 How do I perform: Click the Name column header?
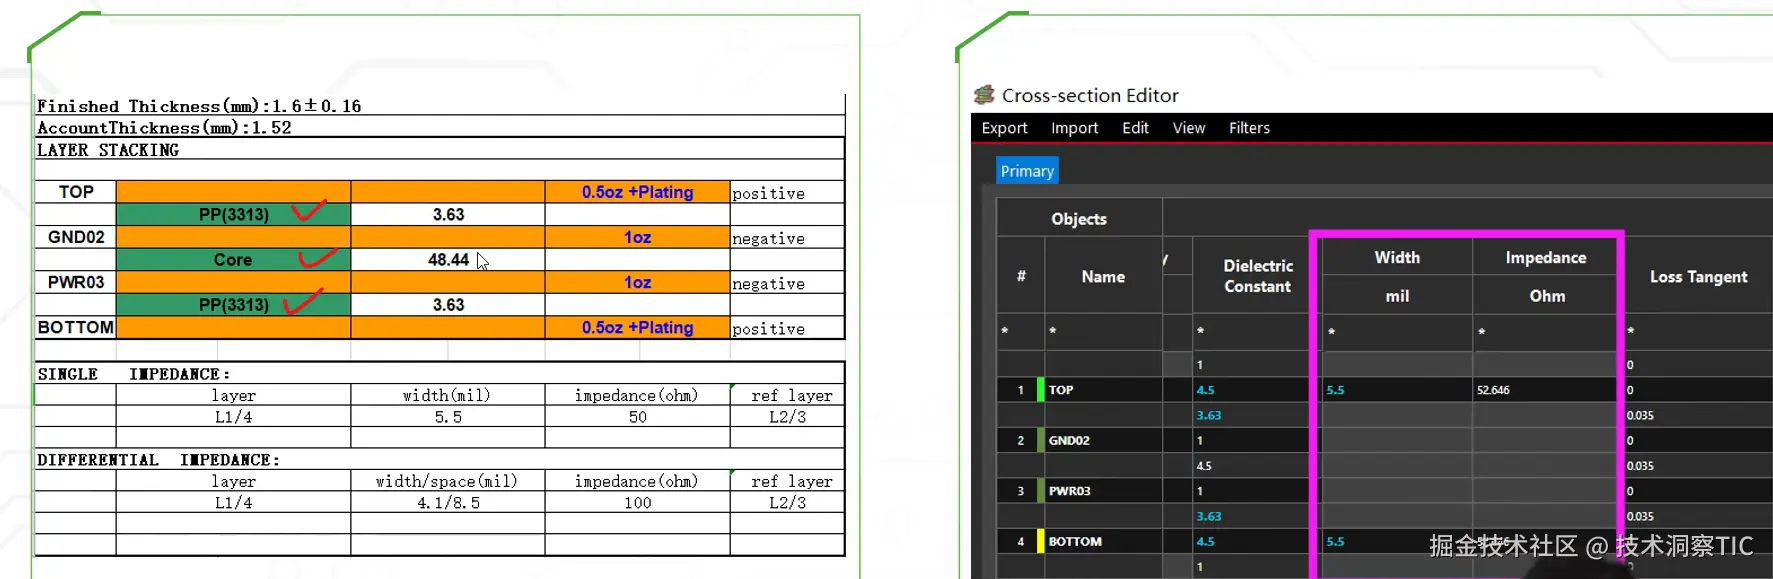click(x=1103, y=276)
